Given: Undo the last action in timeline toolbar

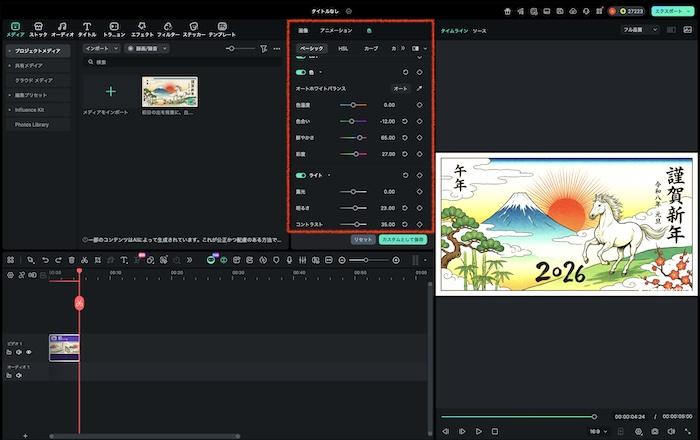Looking at the screenshot, I should [x=45, y=260].
